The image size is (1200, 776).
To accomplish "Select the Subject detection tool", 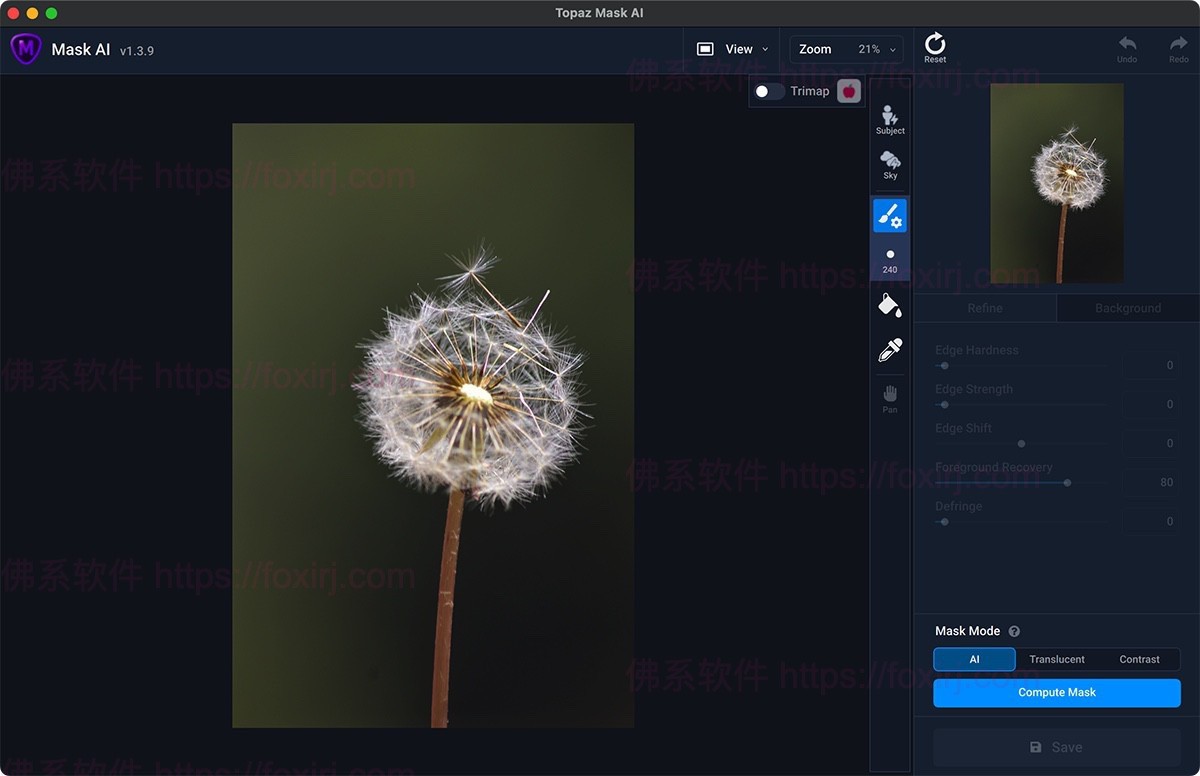I will point(890,119).
